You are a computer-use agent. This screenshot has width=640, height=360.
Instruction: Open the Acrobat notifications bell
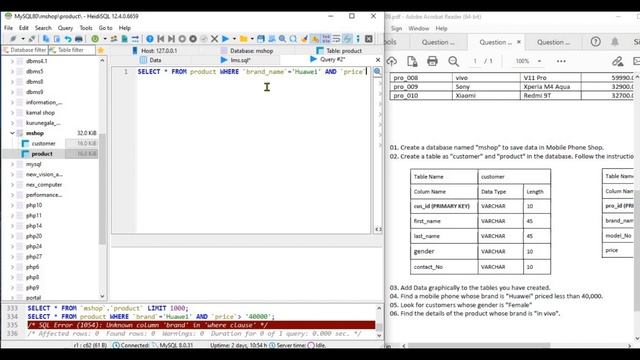click(615, 42)
